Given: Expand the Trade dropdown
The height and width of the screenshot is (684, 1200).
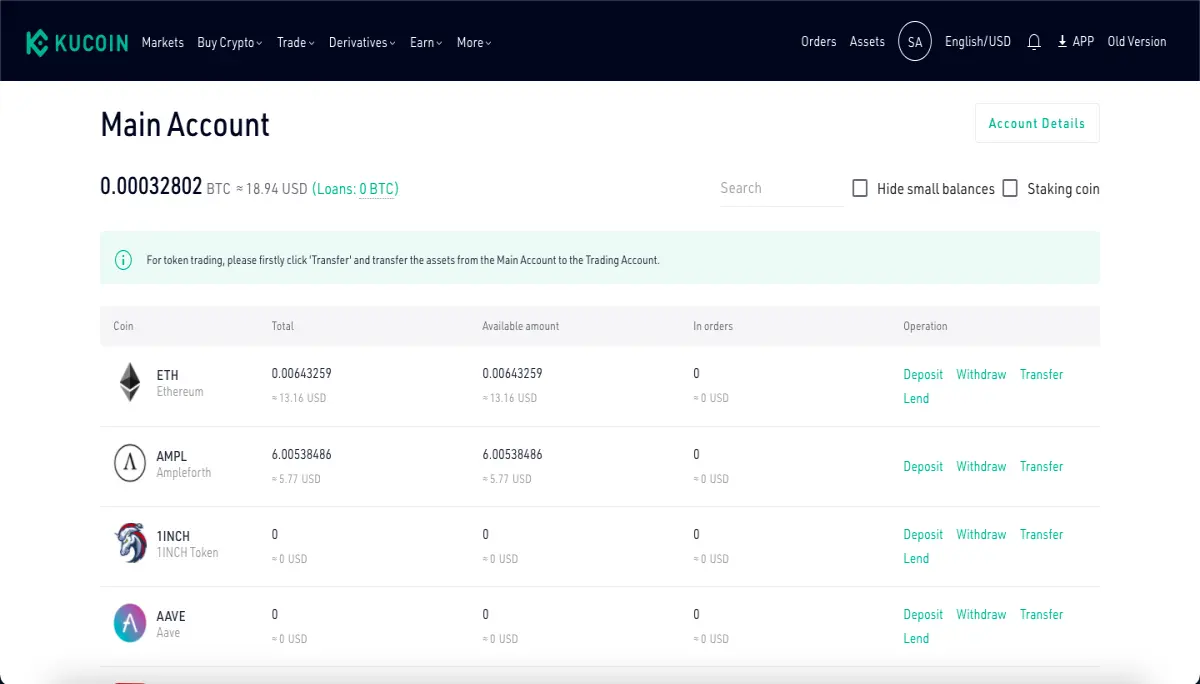Looking at the screenshot, I should (x=296, y=42).
